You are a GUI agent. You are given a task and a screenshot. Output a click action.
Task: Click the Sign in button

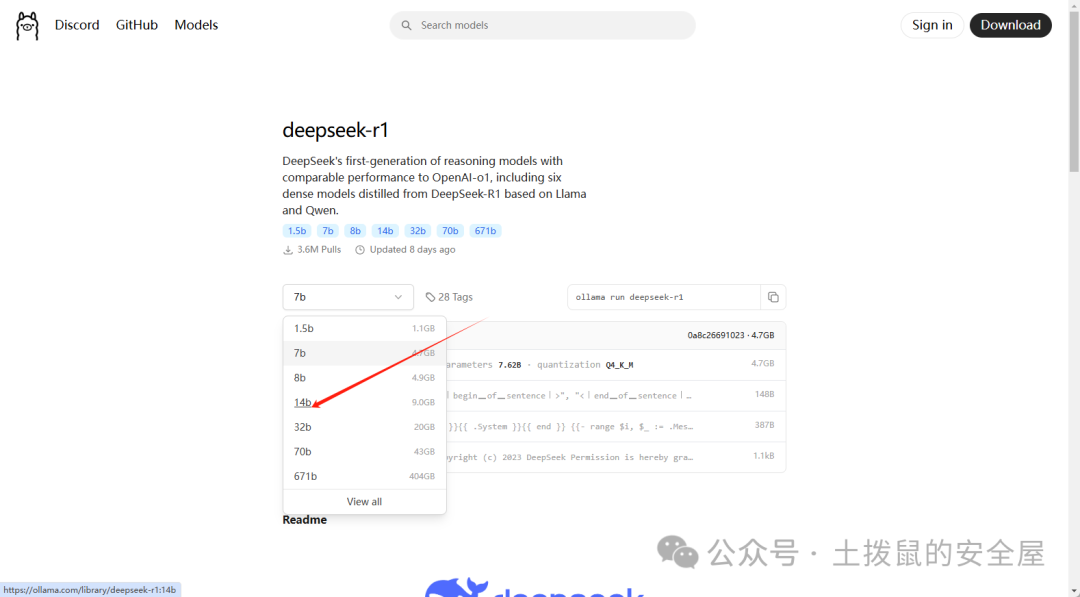932,25
